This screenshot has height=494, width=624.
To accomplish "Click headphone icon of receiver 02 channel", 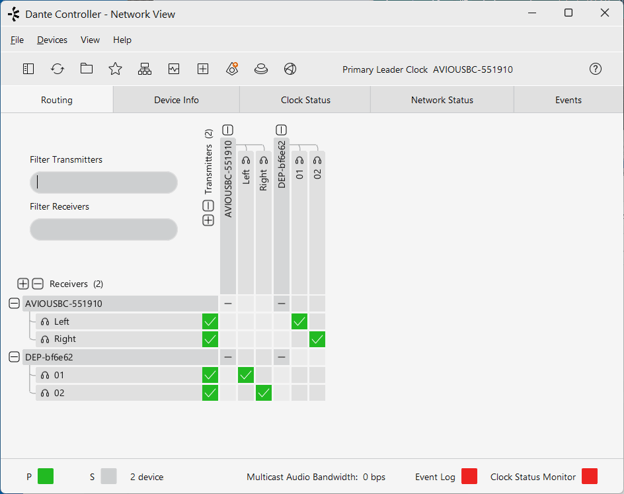I will click(45, 393).
